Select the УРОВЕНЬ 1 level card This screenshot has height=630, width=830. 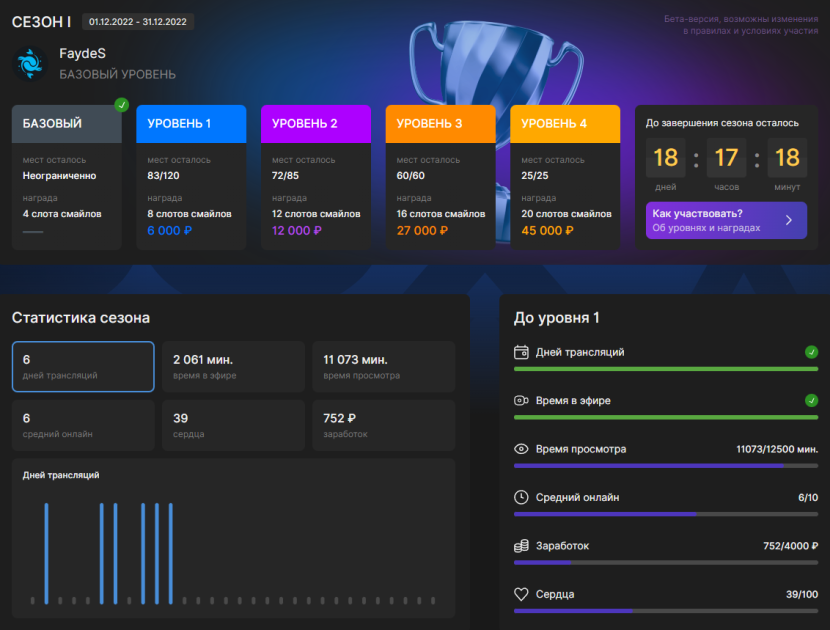tap(191, 177)
